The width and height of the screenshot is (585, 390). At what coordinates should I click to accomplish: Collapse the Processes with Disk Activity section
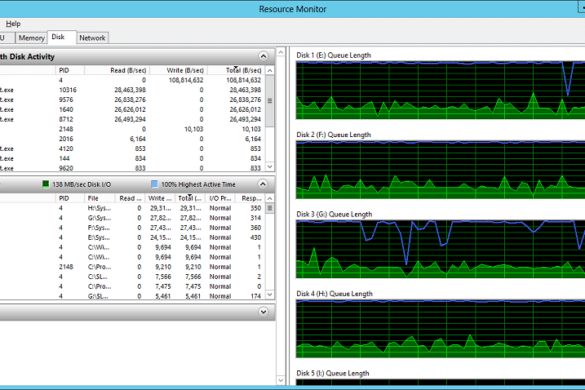coord(263,56)
